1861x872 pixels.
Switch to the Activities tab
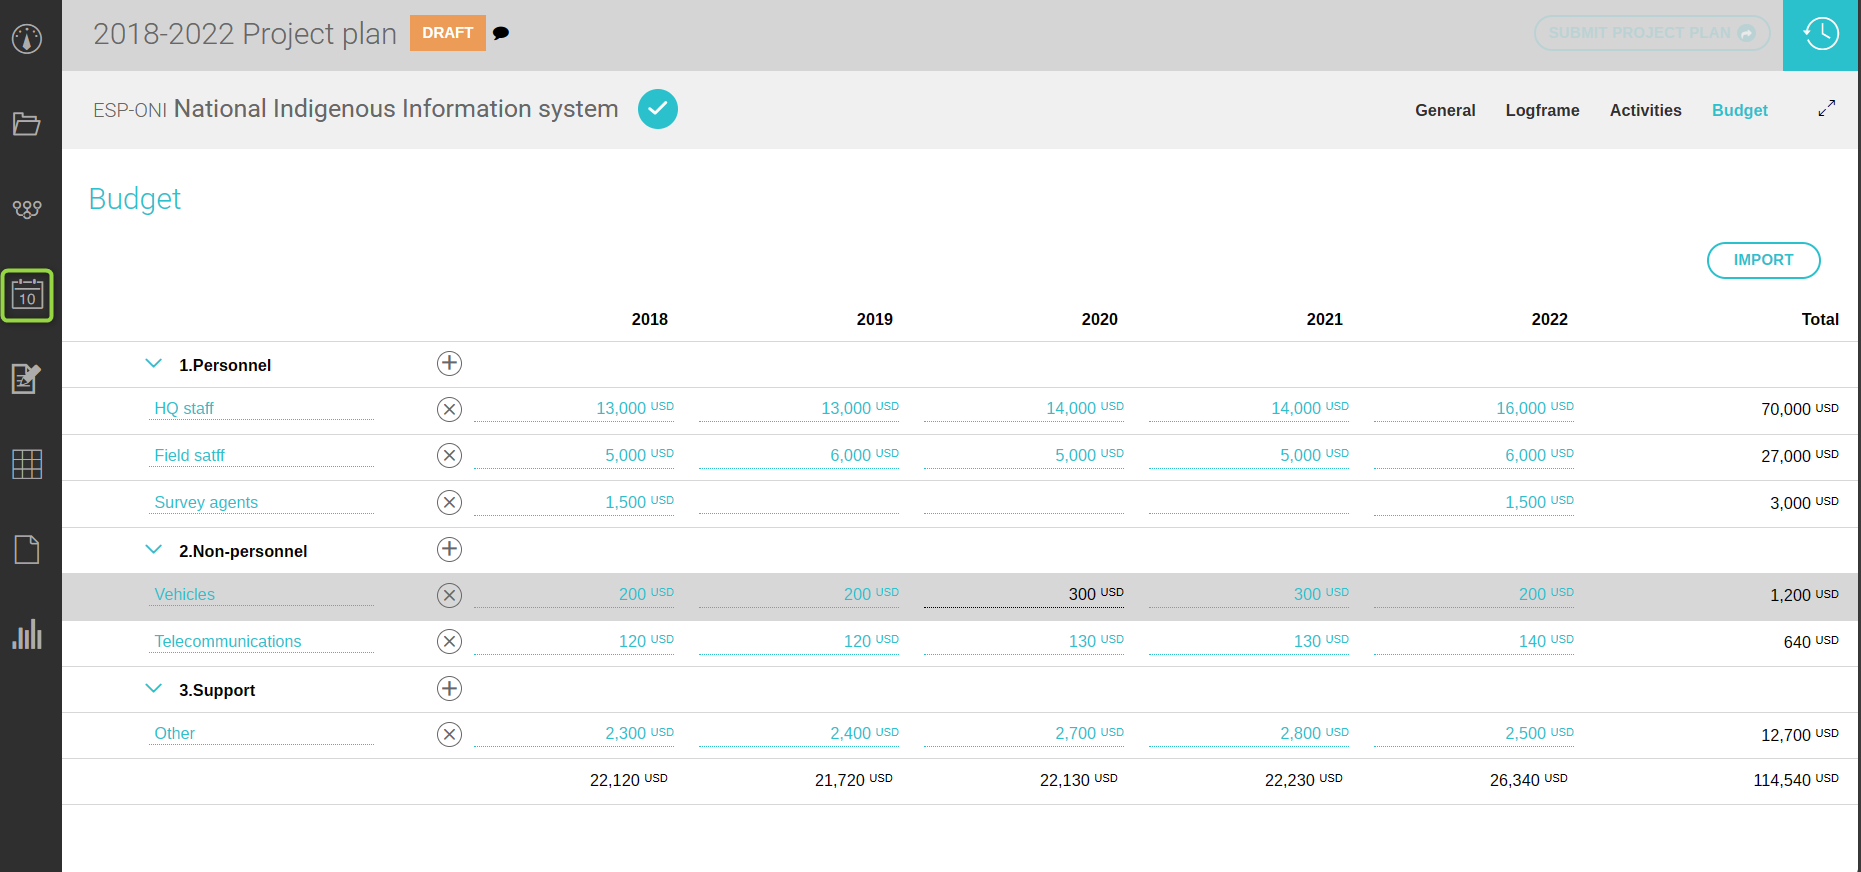coord(1646,110)
